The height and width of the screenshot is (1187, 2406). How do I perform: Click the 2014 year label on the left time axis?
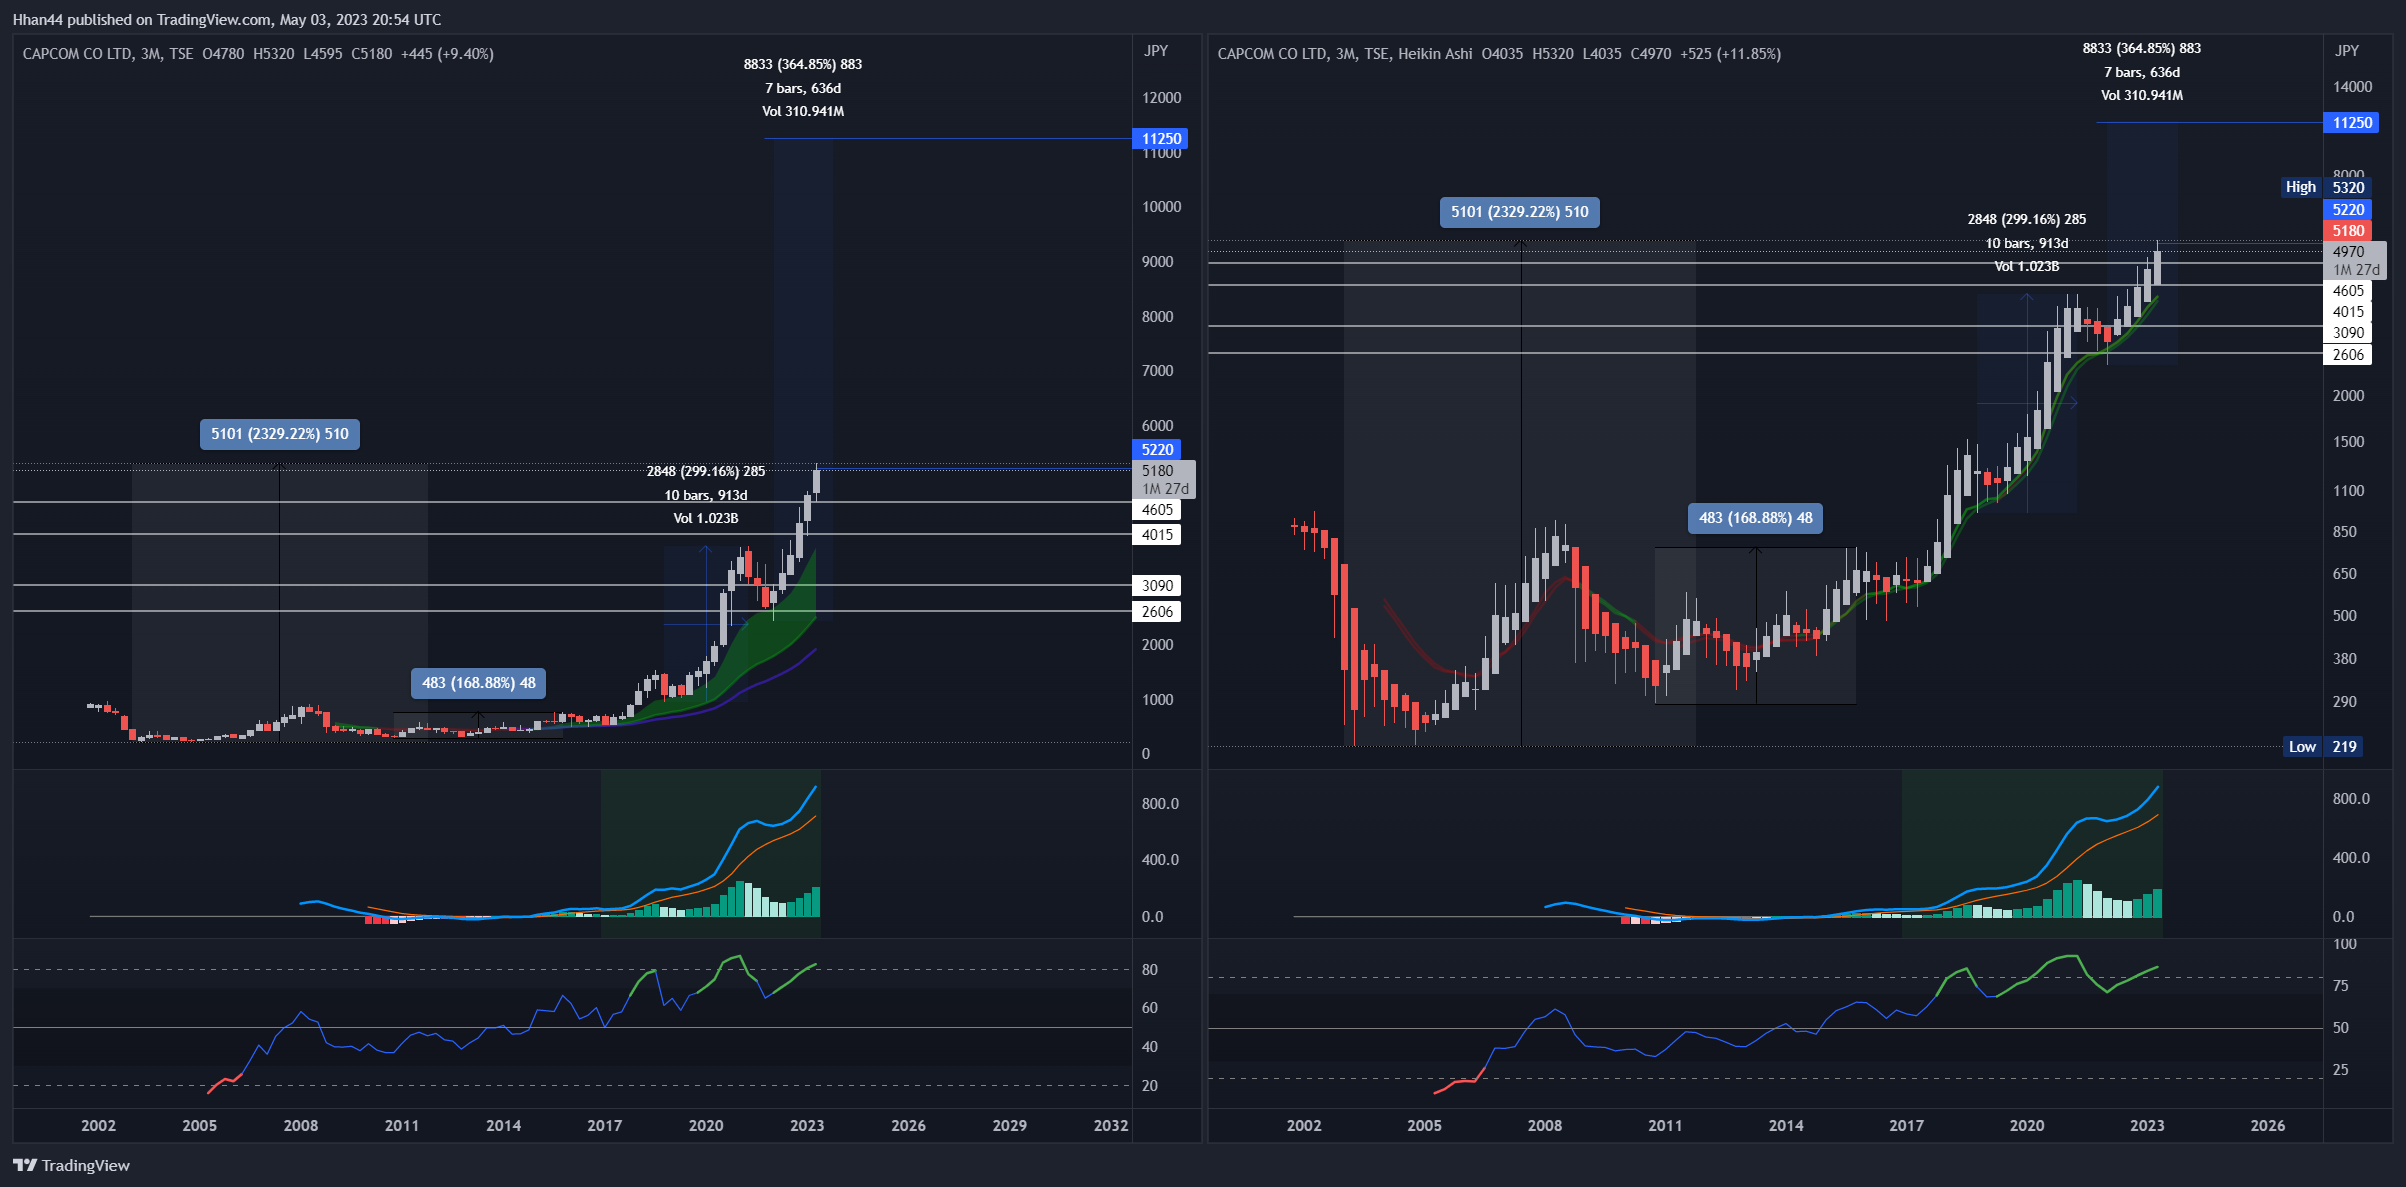[x=503, y=1125]
